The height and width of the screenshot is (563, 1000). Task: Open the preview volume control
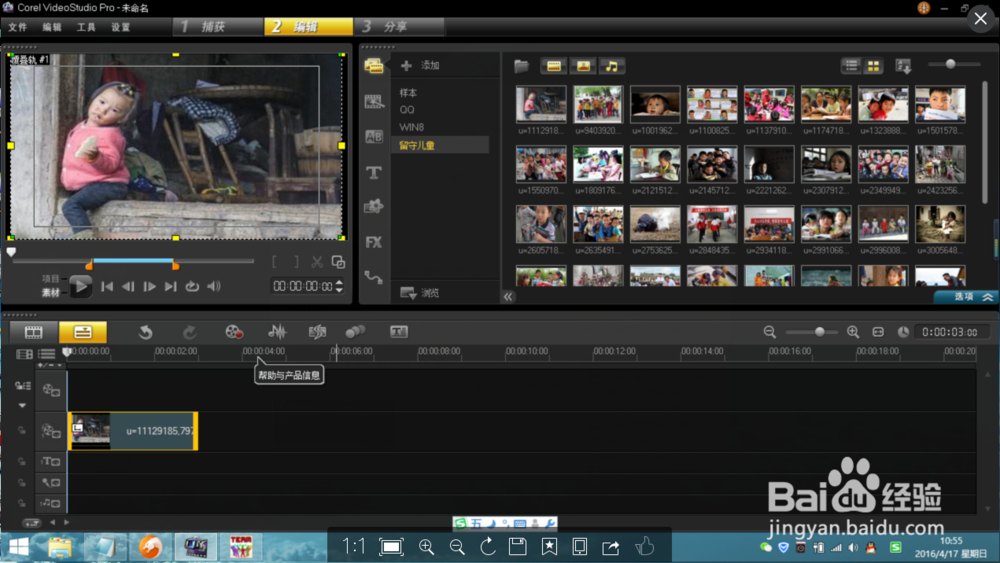(214, 286)
